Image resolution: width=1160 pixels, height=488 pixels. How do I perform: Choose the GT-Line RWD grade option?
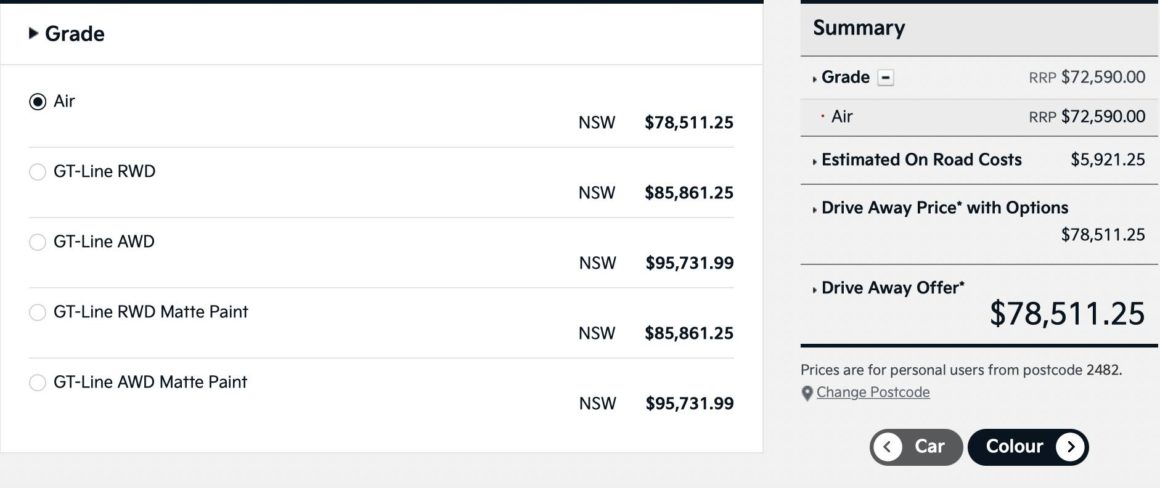point(38,172)
